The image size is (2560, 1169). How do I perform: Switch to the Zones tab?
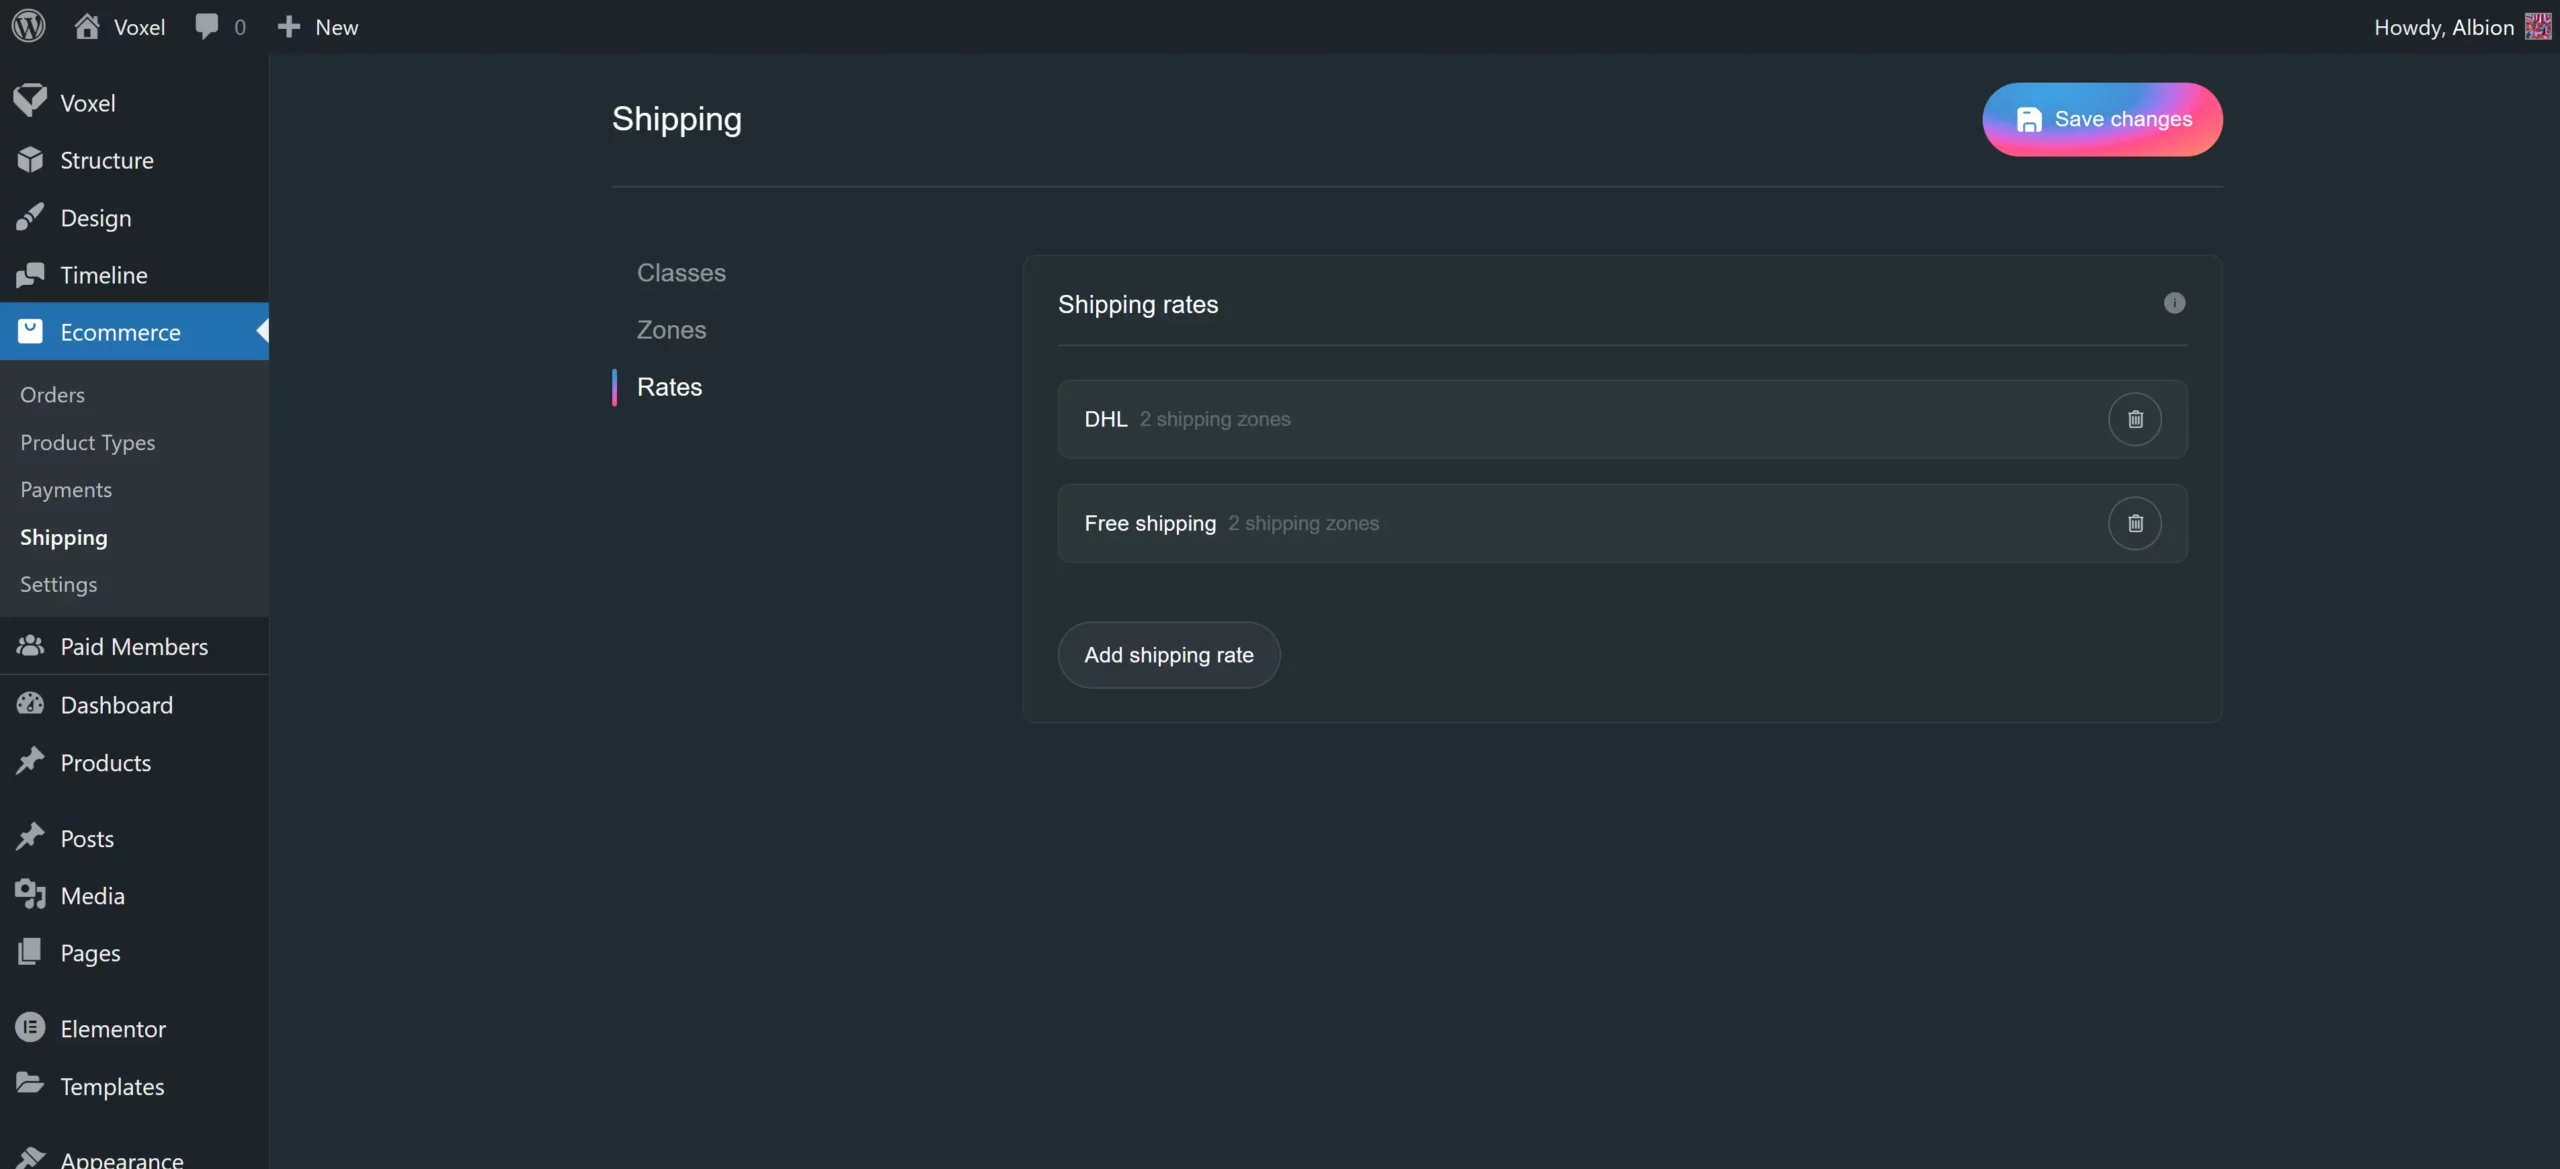coord(671,330)
